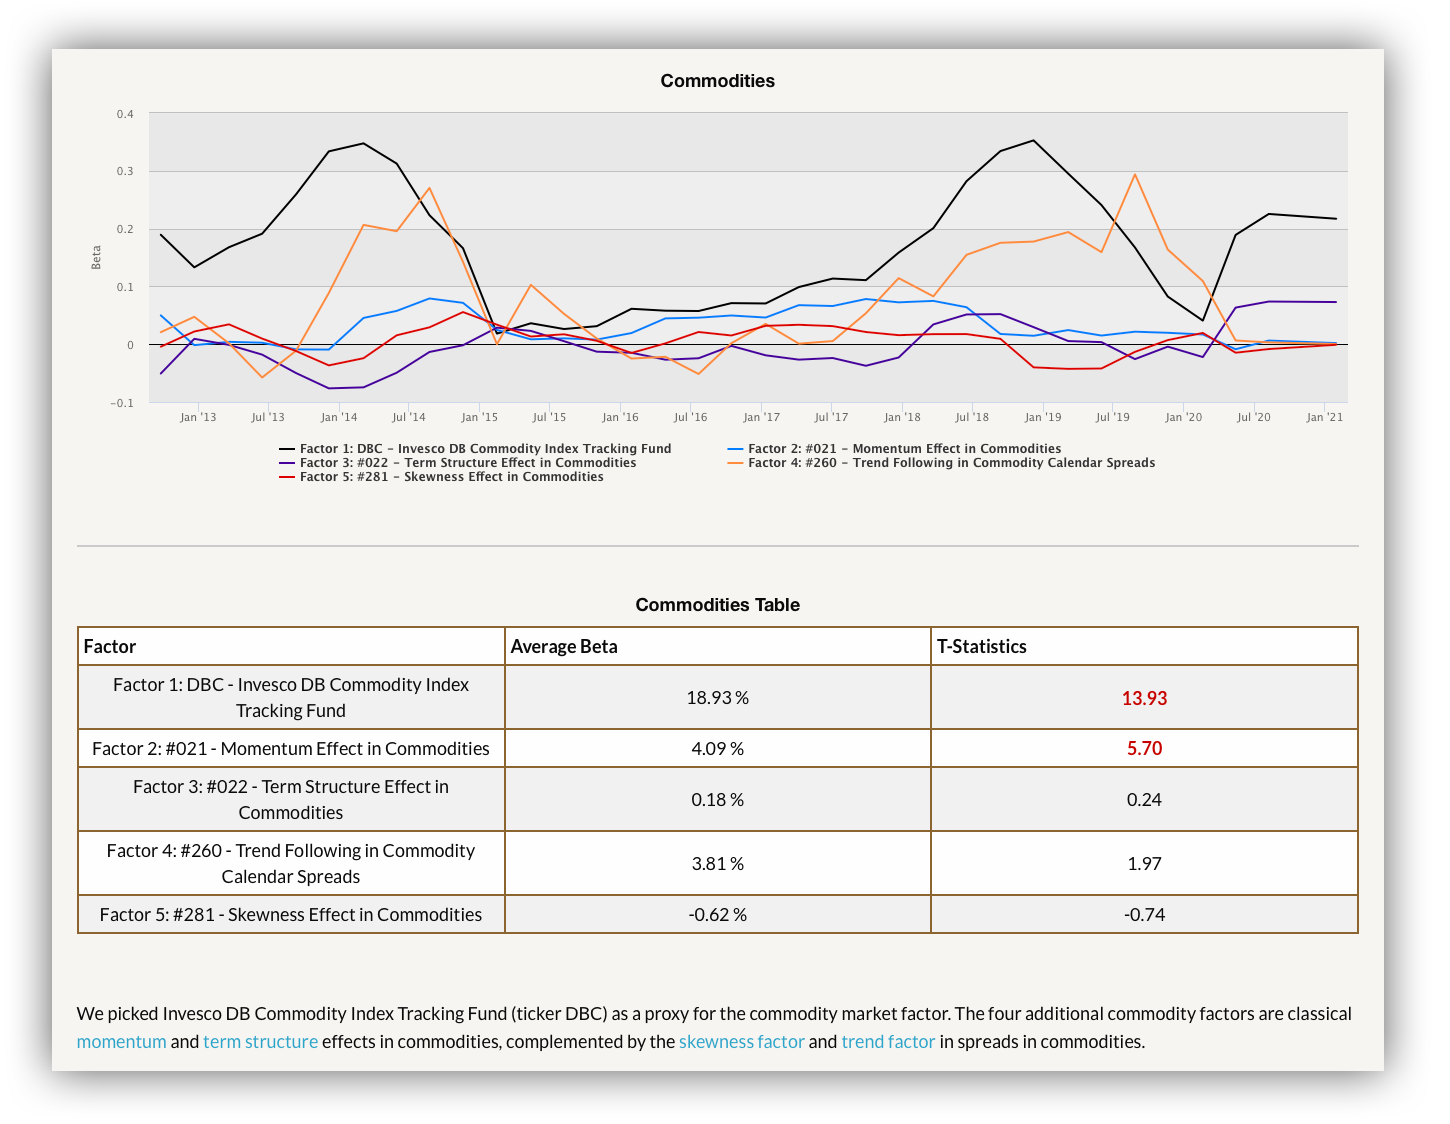The width and height of the screenshot is (1450, 1124).
Task: Click the 4.09 % average beta cell
Action: [718, 748]
